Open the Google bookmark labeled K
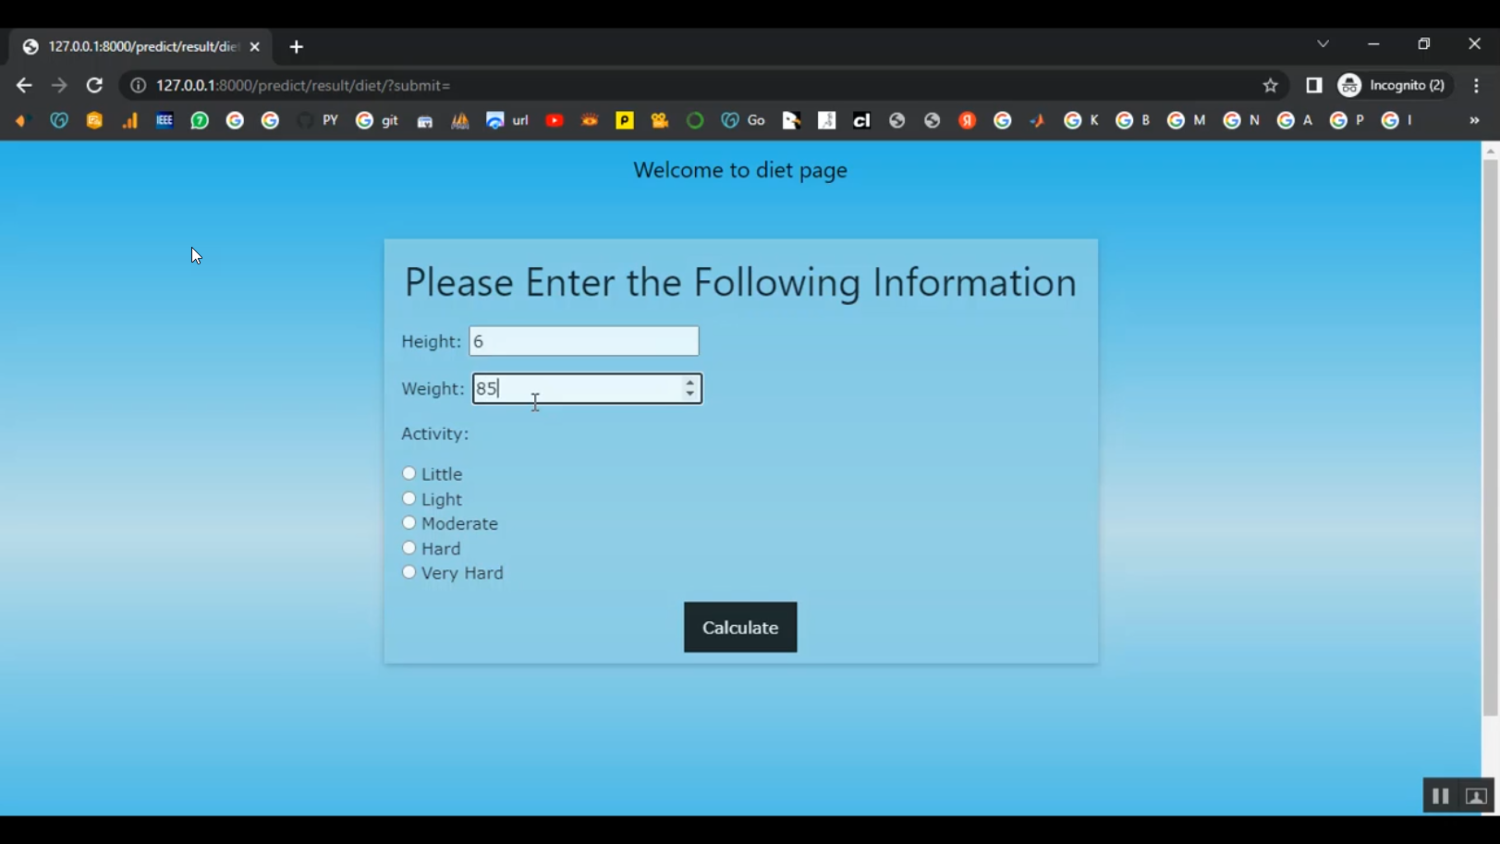Screen dimensions: 1500x844 click(1081, 121)
